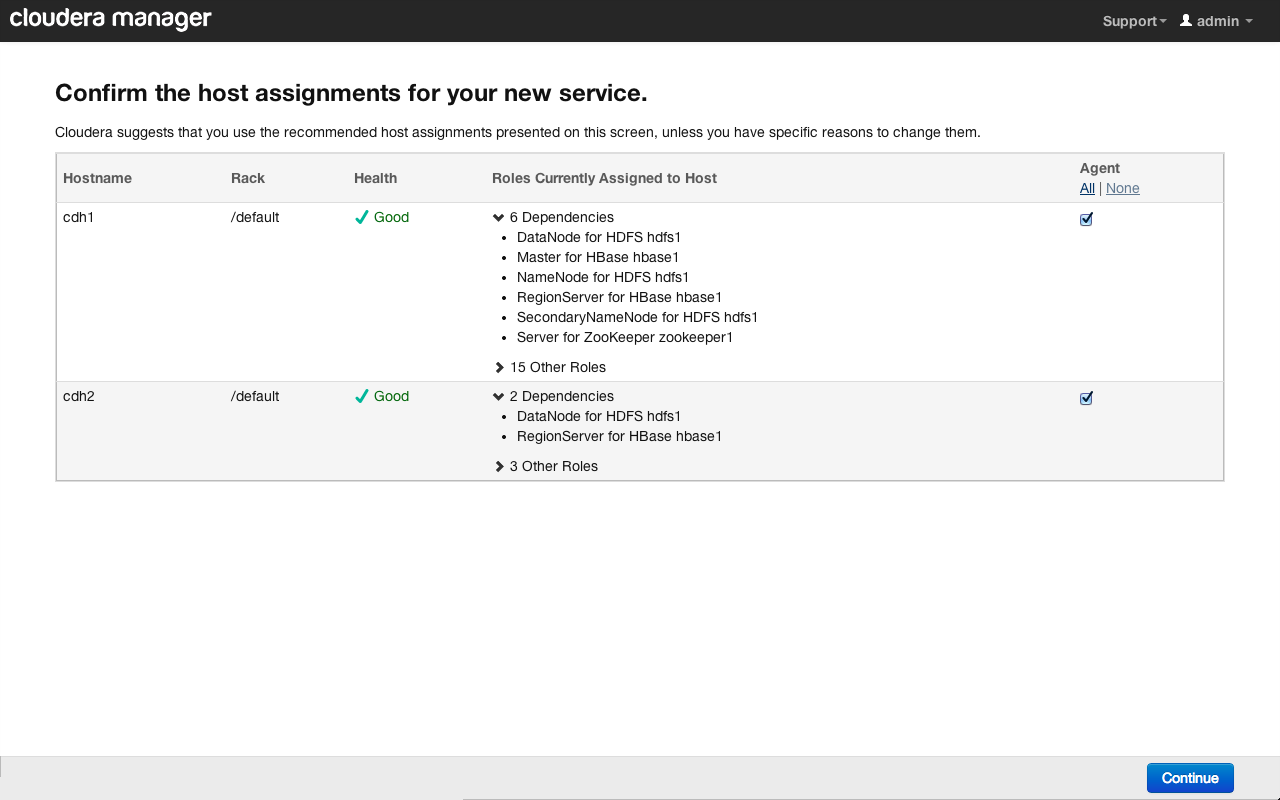Click the Health column header
1280x800 pixels.
pos(375,178)
